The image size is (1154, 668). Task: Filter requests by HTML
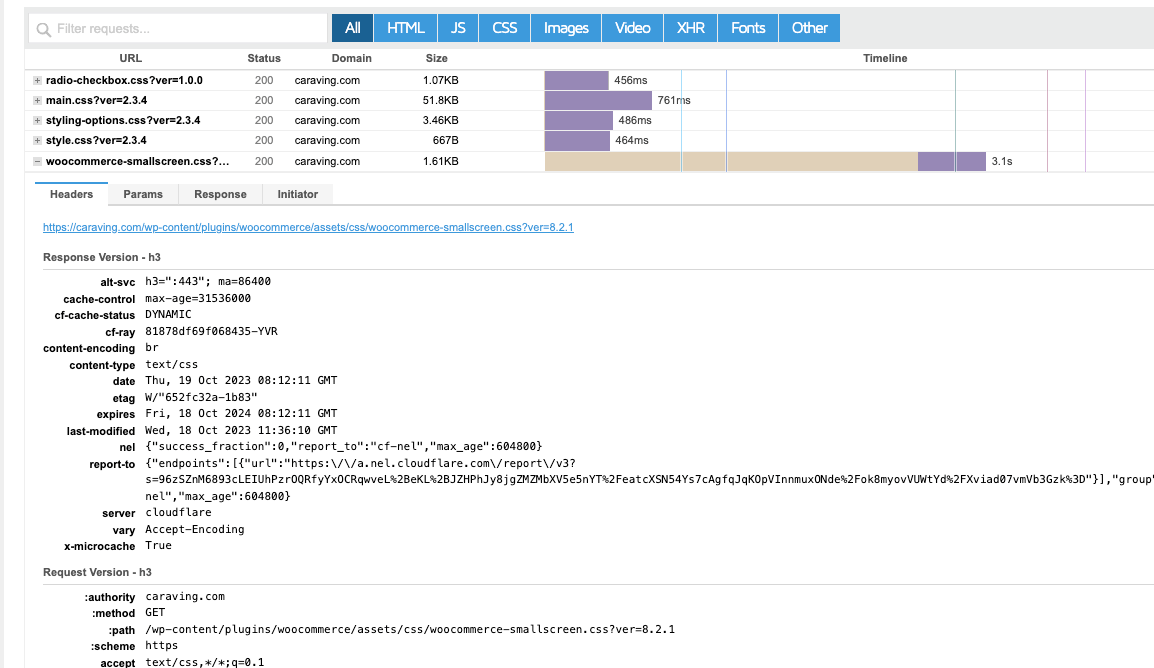coord(406,28)
